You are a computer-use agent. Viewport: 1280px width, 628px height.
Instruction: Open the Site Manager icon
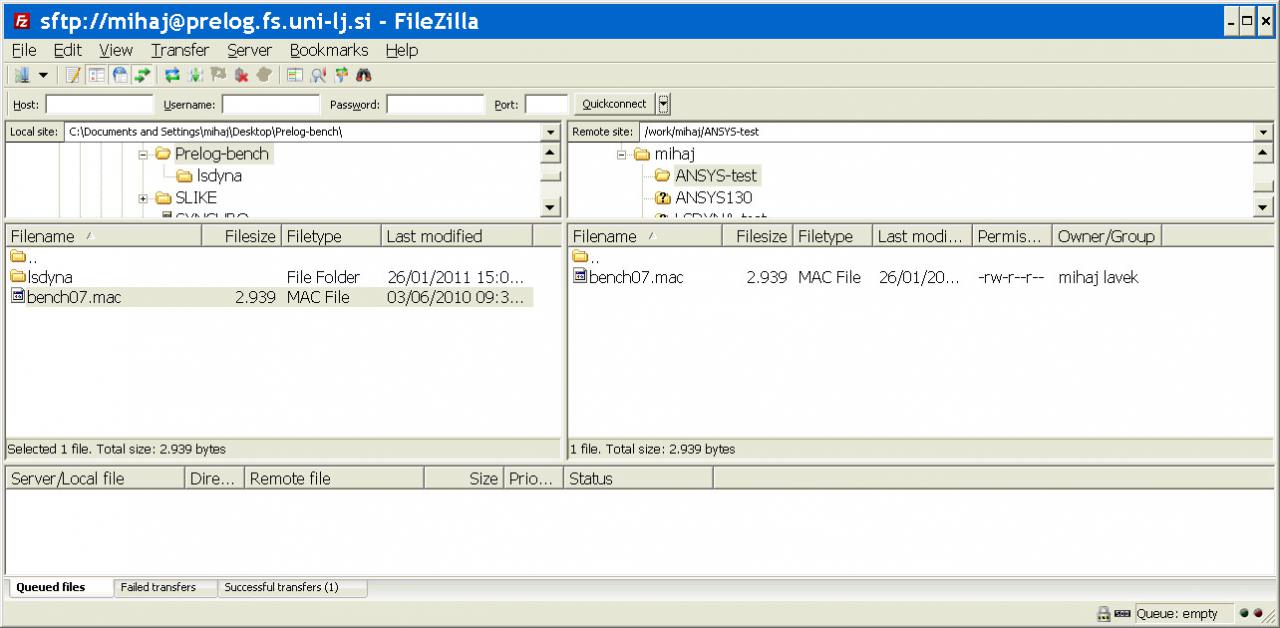pyautogui.click(x=22, y=75)
